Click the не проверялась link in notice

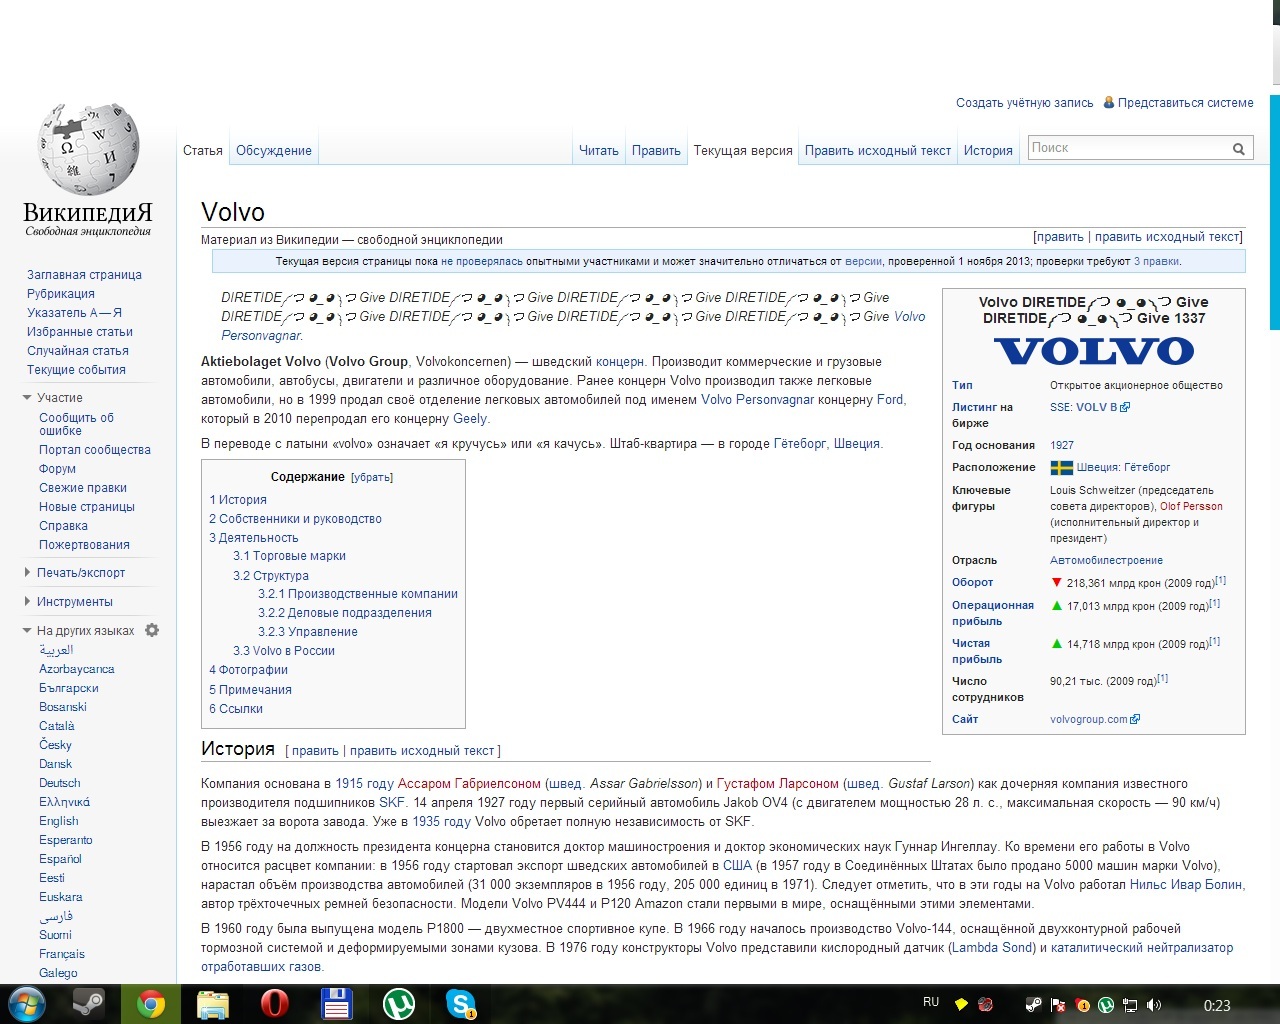482,261
